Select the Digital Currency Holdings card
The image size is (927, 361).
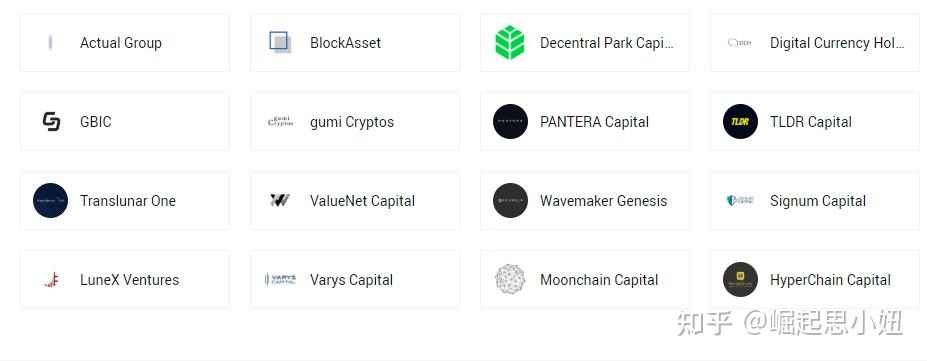tap(815, 43)
